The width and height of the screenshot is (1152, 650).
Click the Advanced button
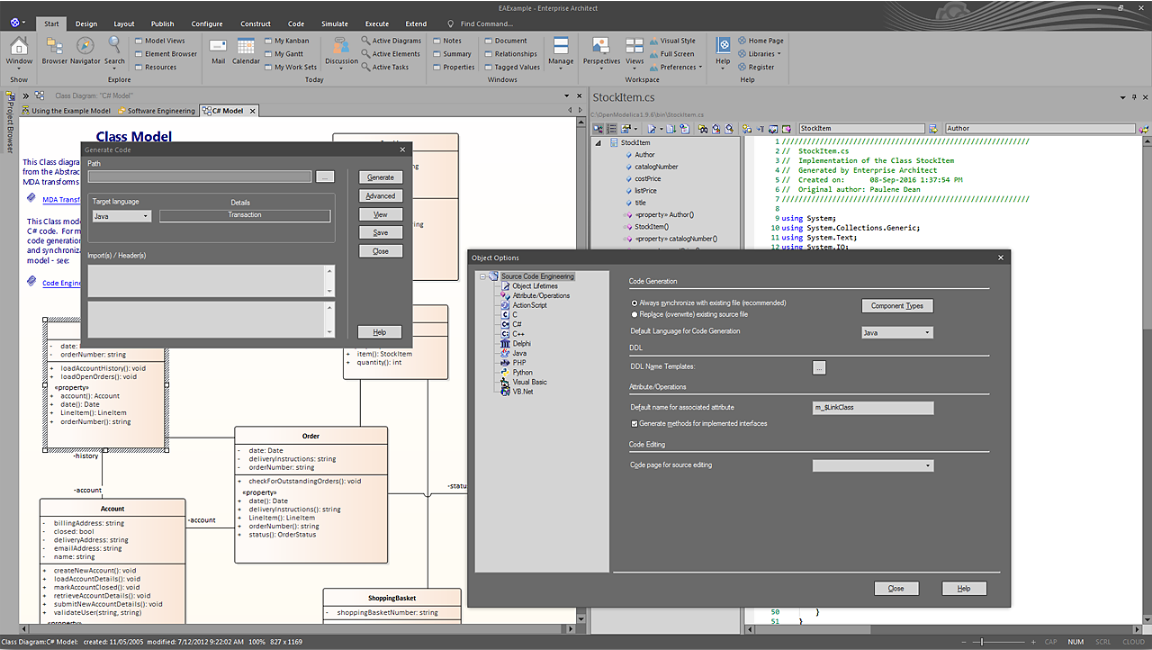[x=381, y=196]
